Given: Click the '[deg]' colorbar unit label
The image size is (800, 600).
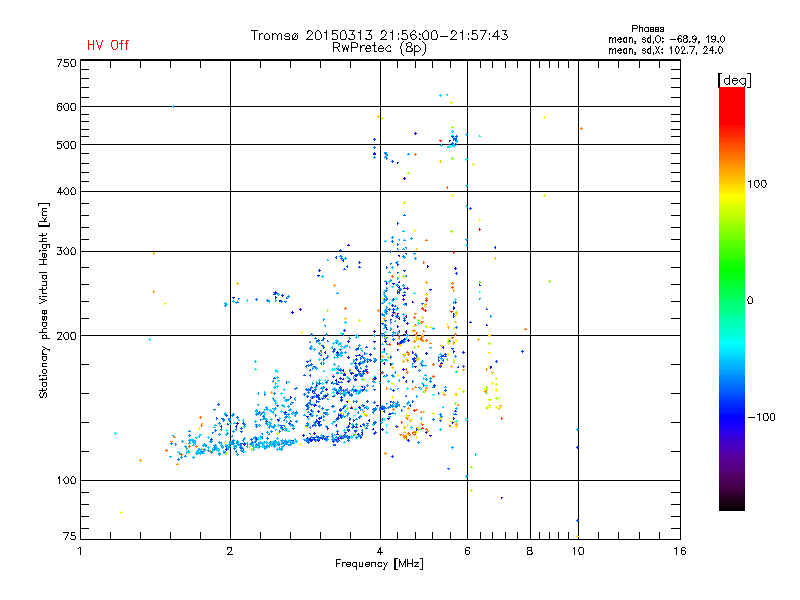Looking at the screenshot, I should coord(734,80).
